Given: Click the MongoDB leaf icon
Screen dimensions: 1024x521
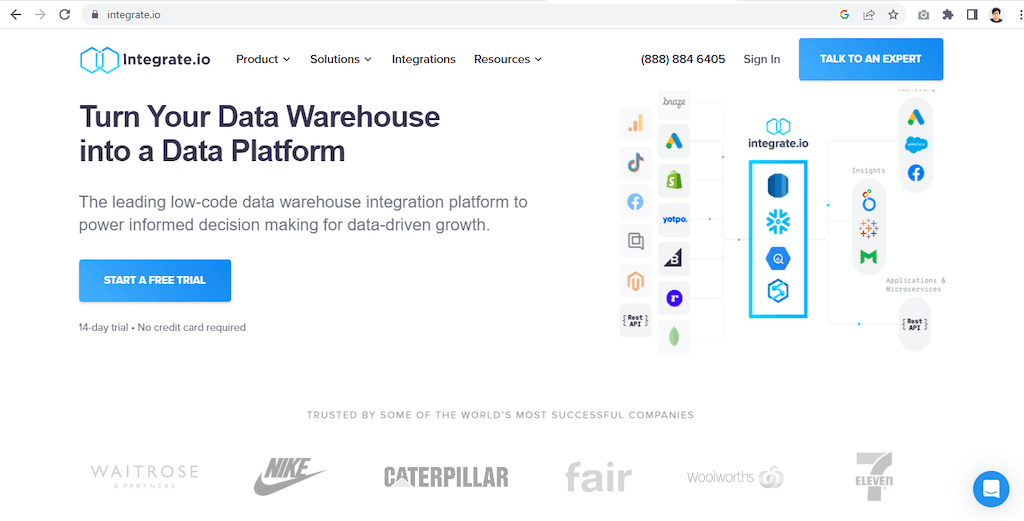Looking at the screenshot, I should (674, 338).
